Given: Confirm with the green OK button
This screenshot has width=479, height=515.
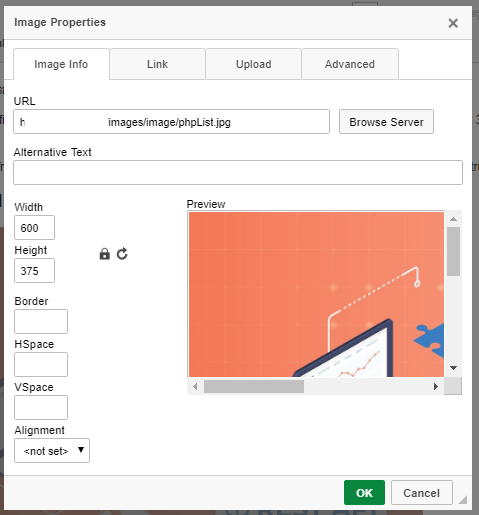Looking at the screenshot, I should [364, 493].
